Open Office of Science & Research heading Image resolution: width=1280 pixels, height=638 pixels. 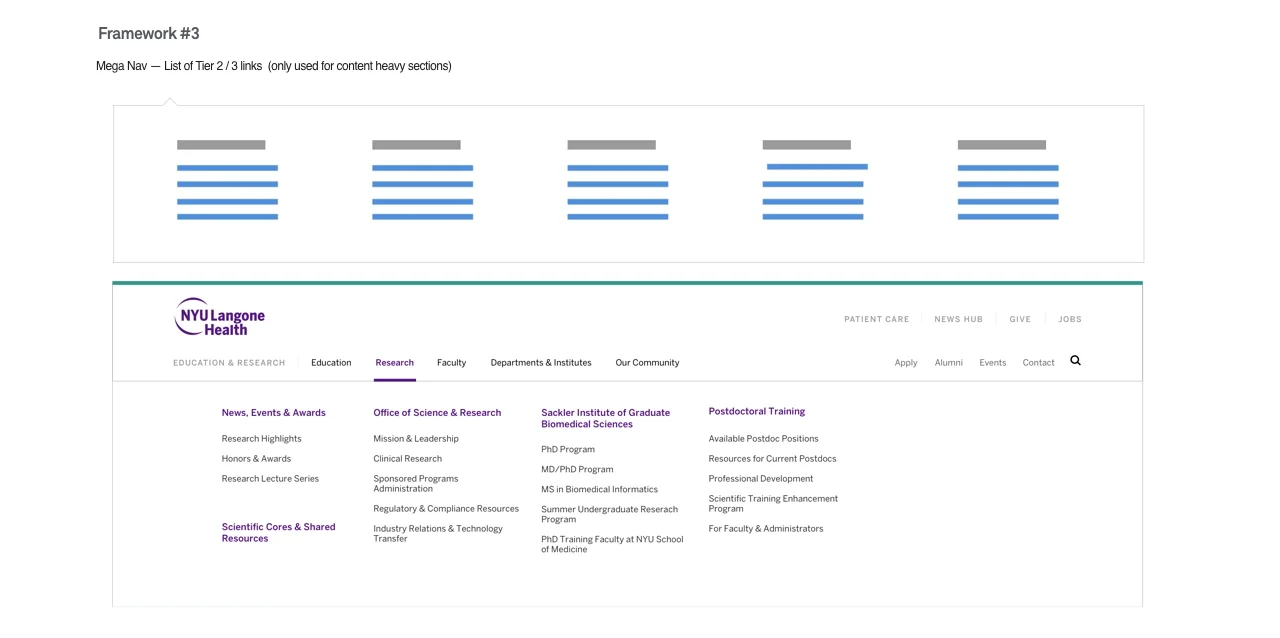[x=437, y=413]
